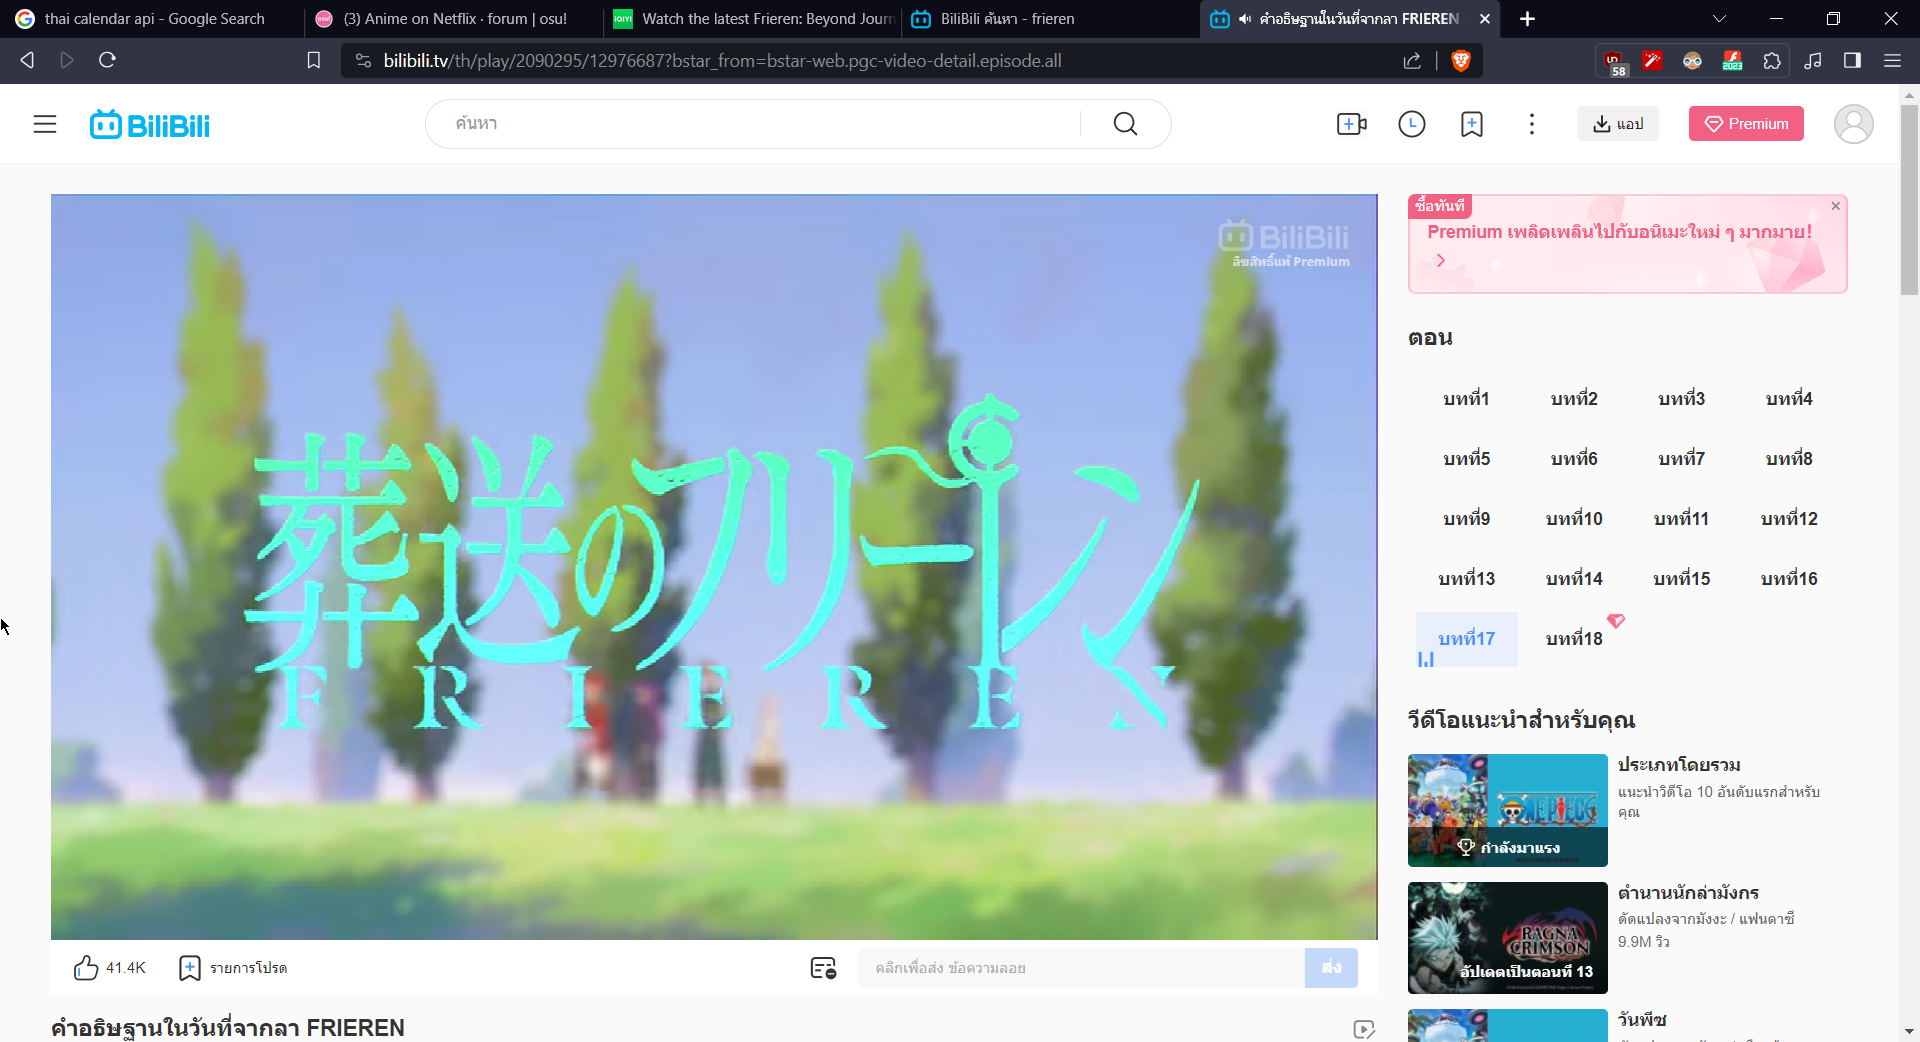Click the Premium subscription button
Screen dimensions: 1920x1042
tap(1746, 124)
